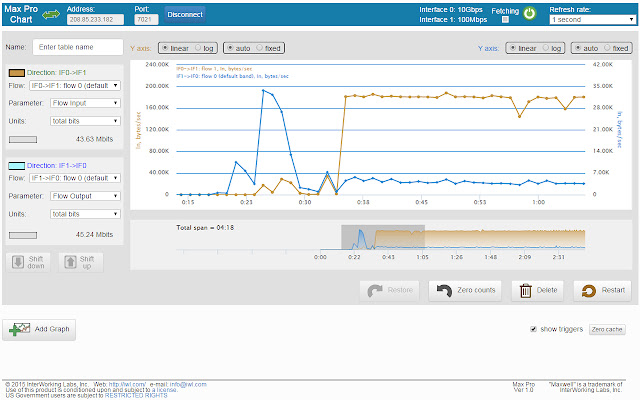Toggle the green power fetching button
The height and width of the screenshot is (400, 640).
[x=530, y=13]
